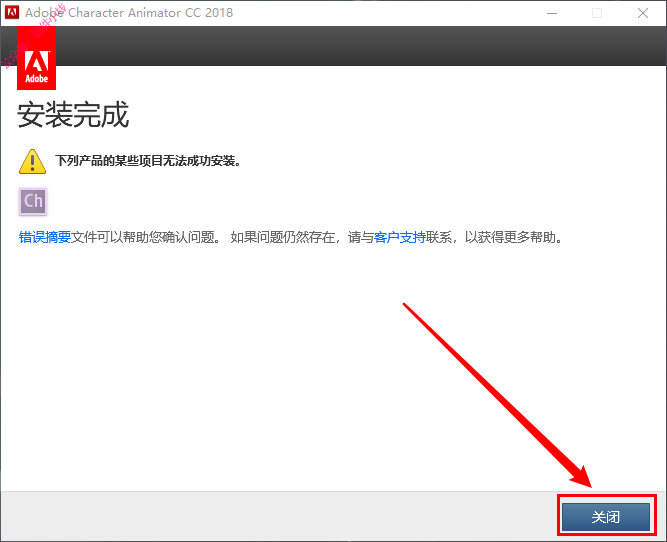Minimize the installer window

click(x=552, y=13)
